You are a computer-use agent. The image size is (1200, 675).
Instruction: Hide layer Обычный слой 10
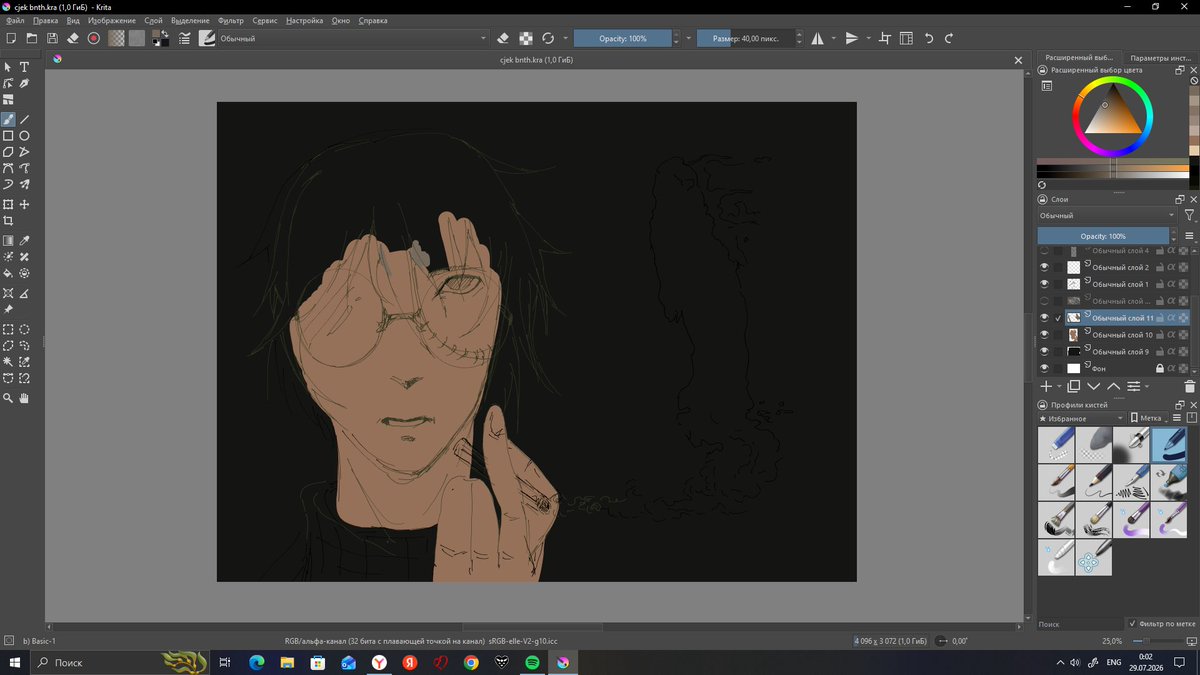tap(1044, 335)
